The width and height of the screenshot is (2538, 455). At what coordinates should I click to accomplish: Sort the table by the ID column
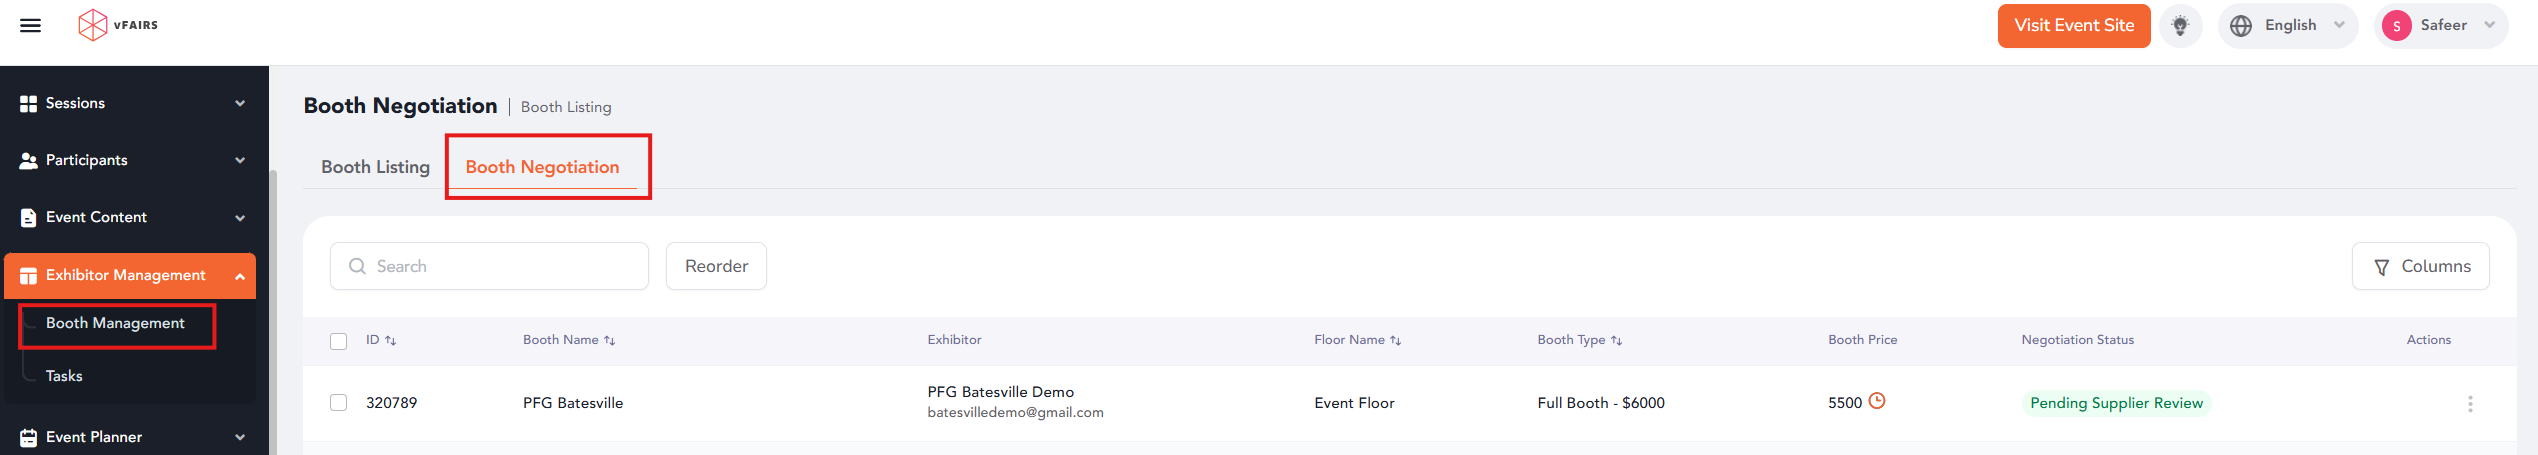pyautogui.click(x=381, y=340)
